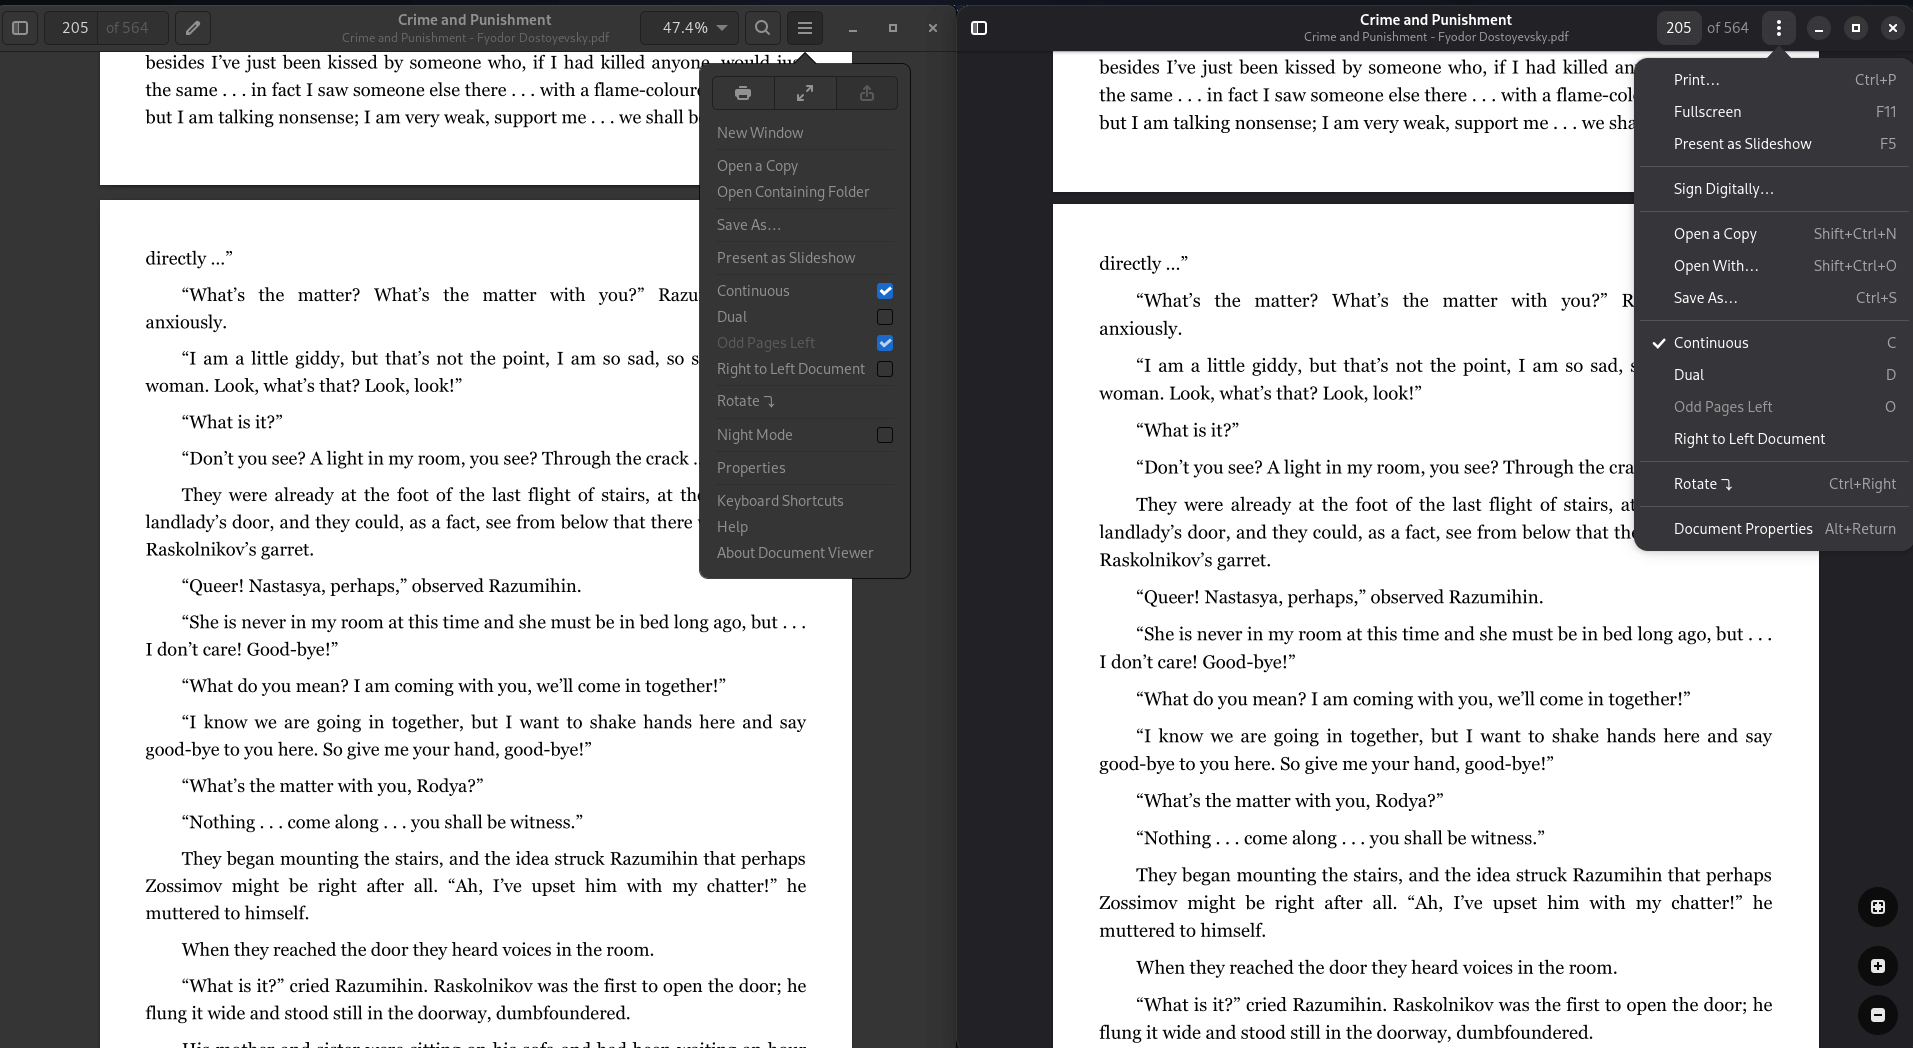Click New Window in the menu
Viewport: 1913px width, 1048px height.
coord(758,132)
